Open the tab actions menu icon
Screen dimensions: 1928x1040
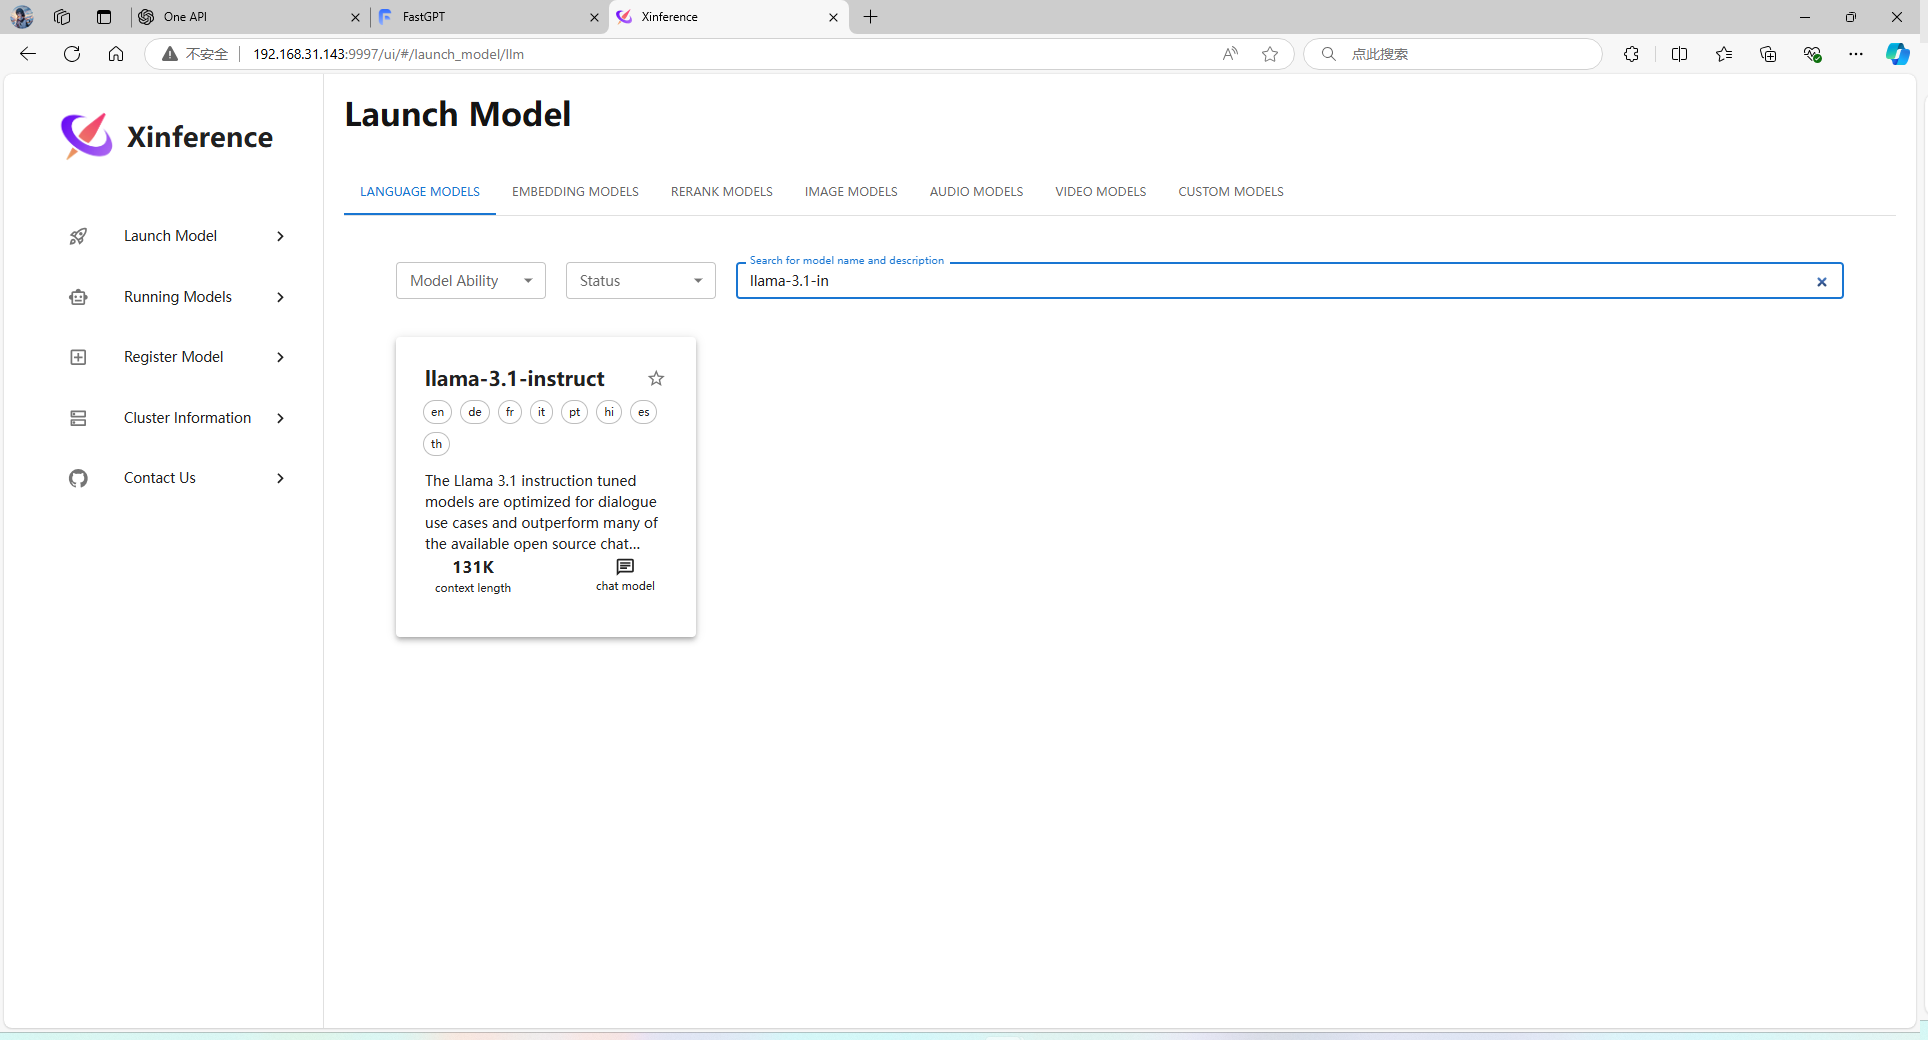tap(104, 17)
